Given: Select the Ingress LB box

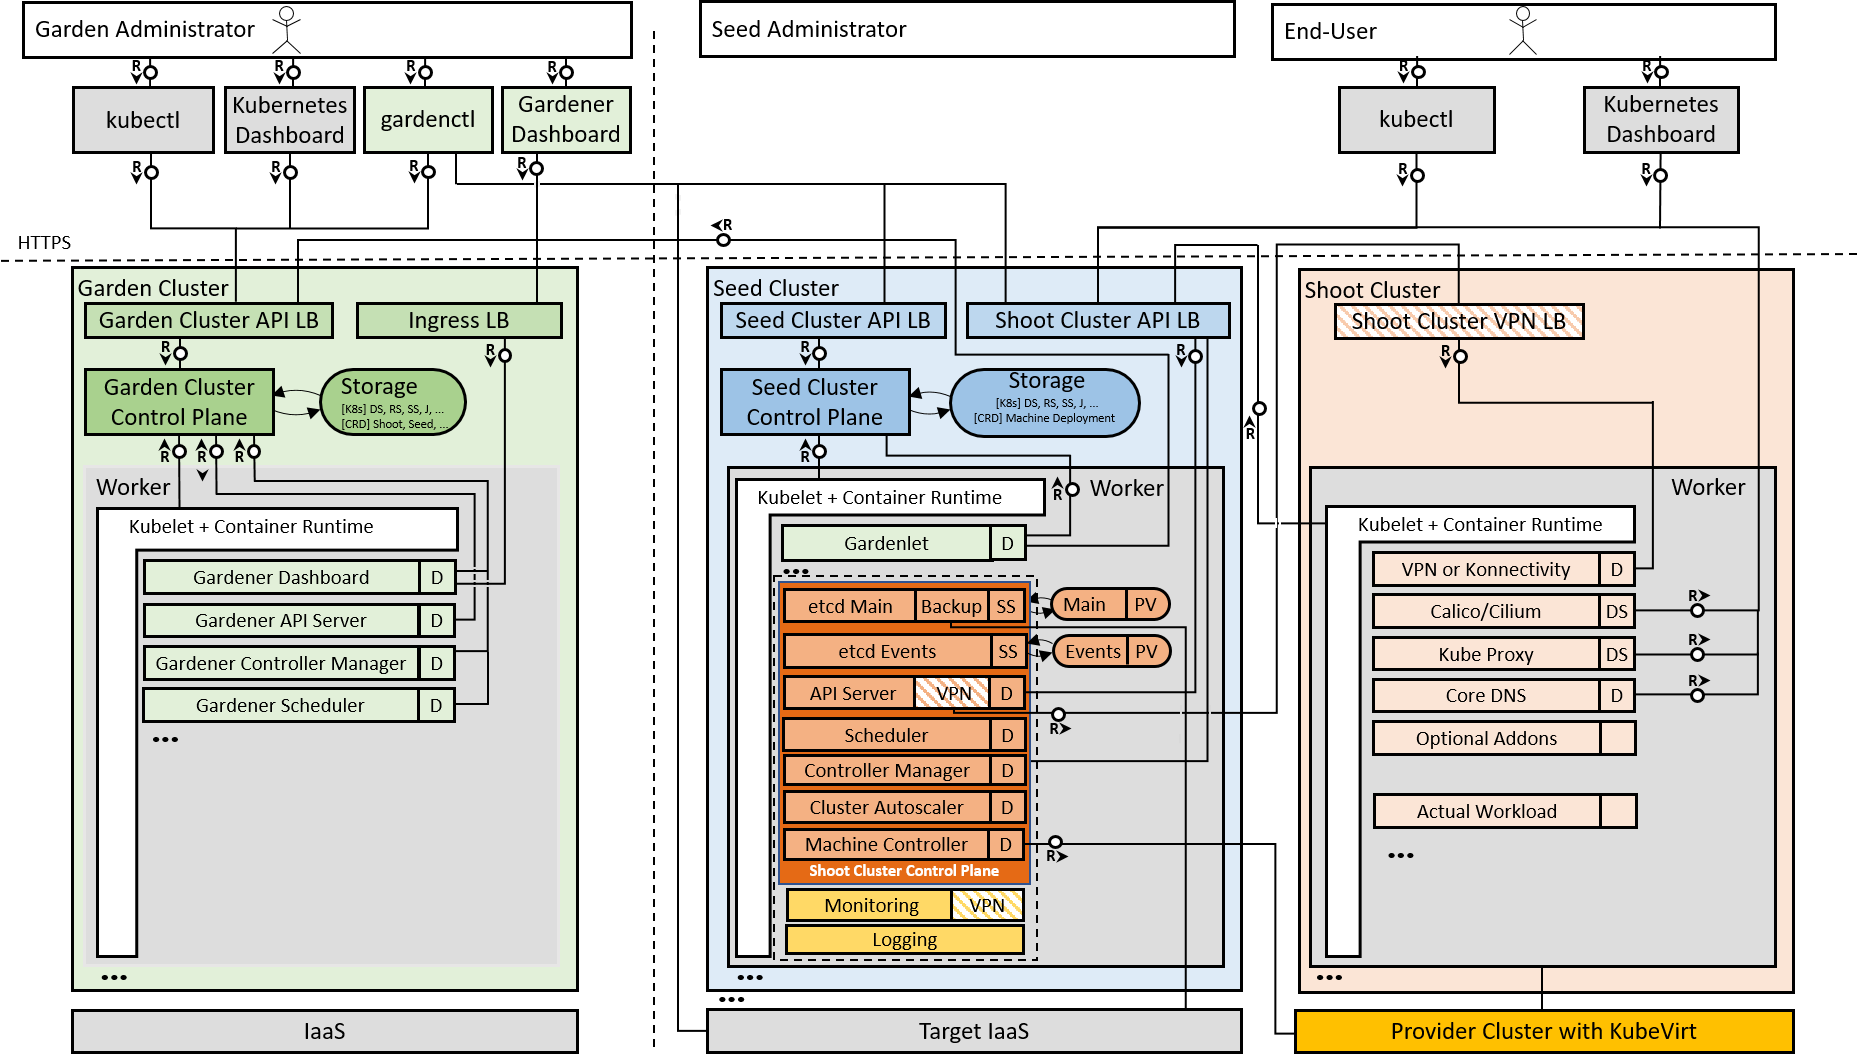Looking at the screenshot, I should pos(459,321).
